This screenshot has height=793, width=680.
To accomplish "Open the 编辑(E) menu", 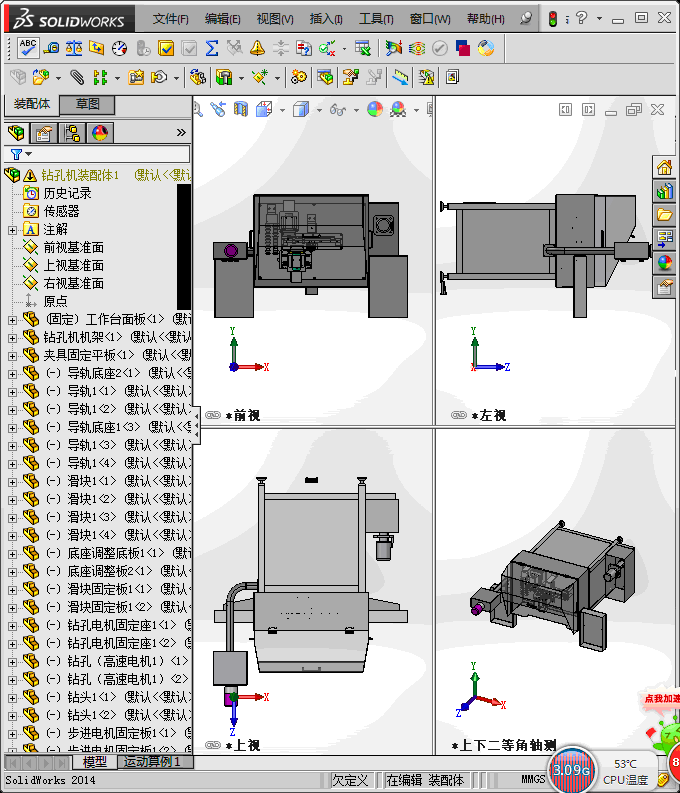I will [222, 19].
